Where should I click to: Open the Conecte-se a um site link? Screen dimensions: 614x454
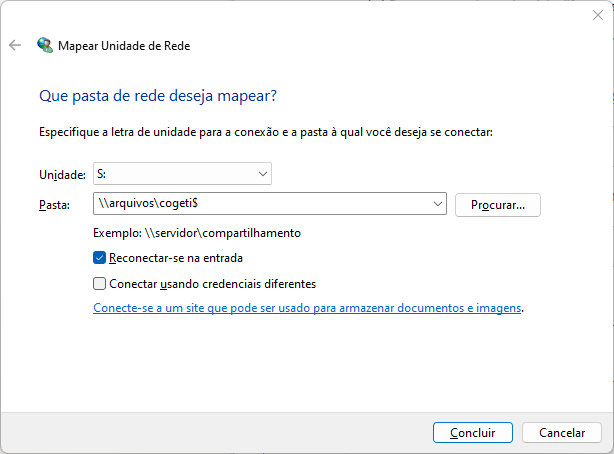[307, 308]
